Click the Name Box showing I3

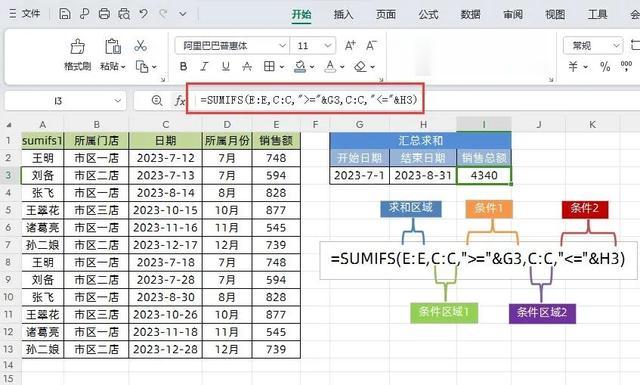click(x=64, y=101)
